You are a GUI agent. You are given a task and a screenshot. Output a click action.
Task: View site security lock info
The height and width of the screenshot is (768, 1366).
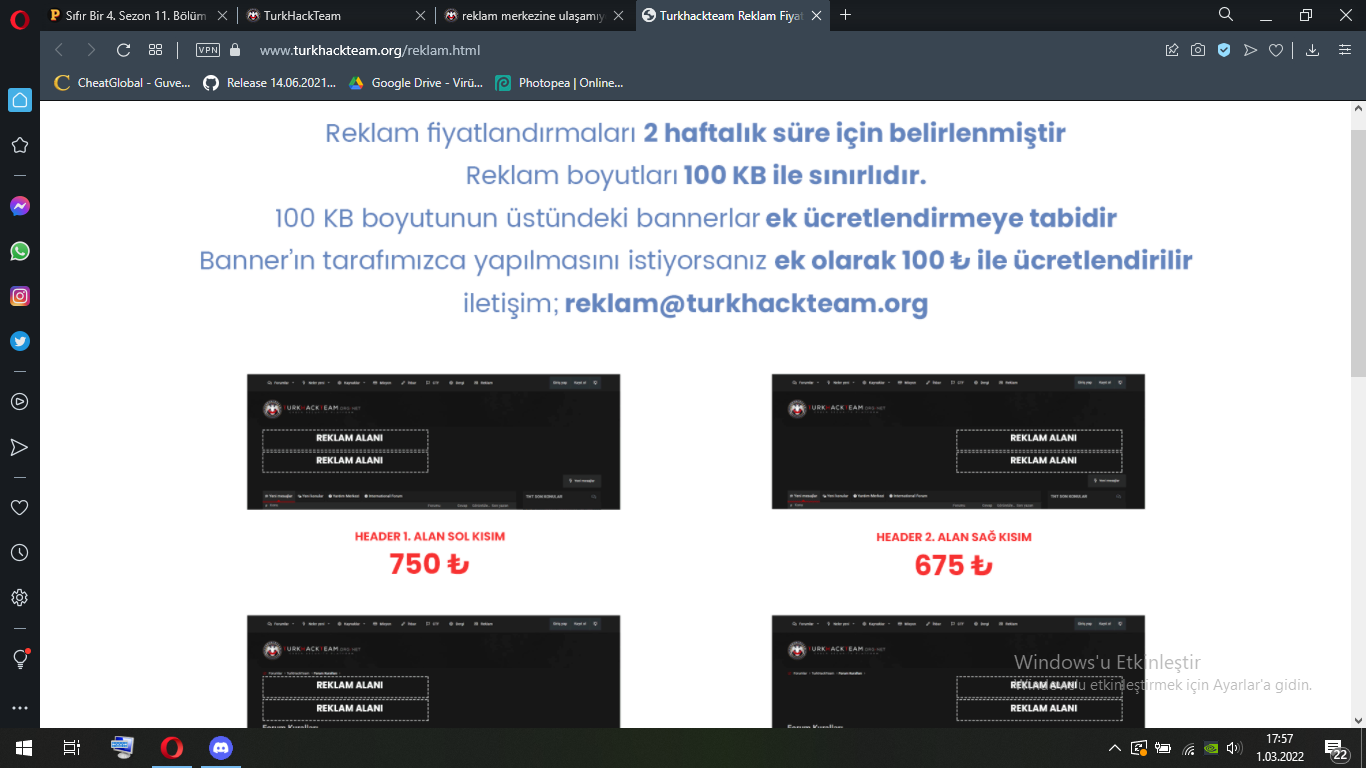[x=235, y=50]
